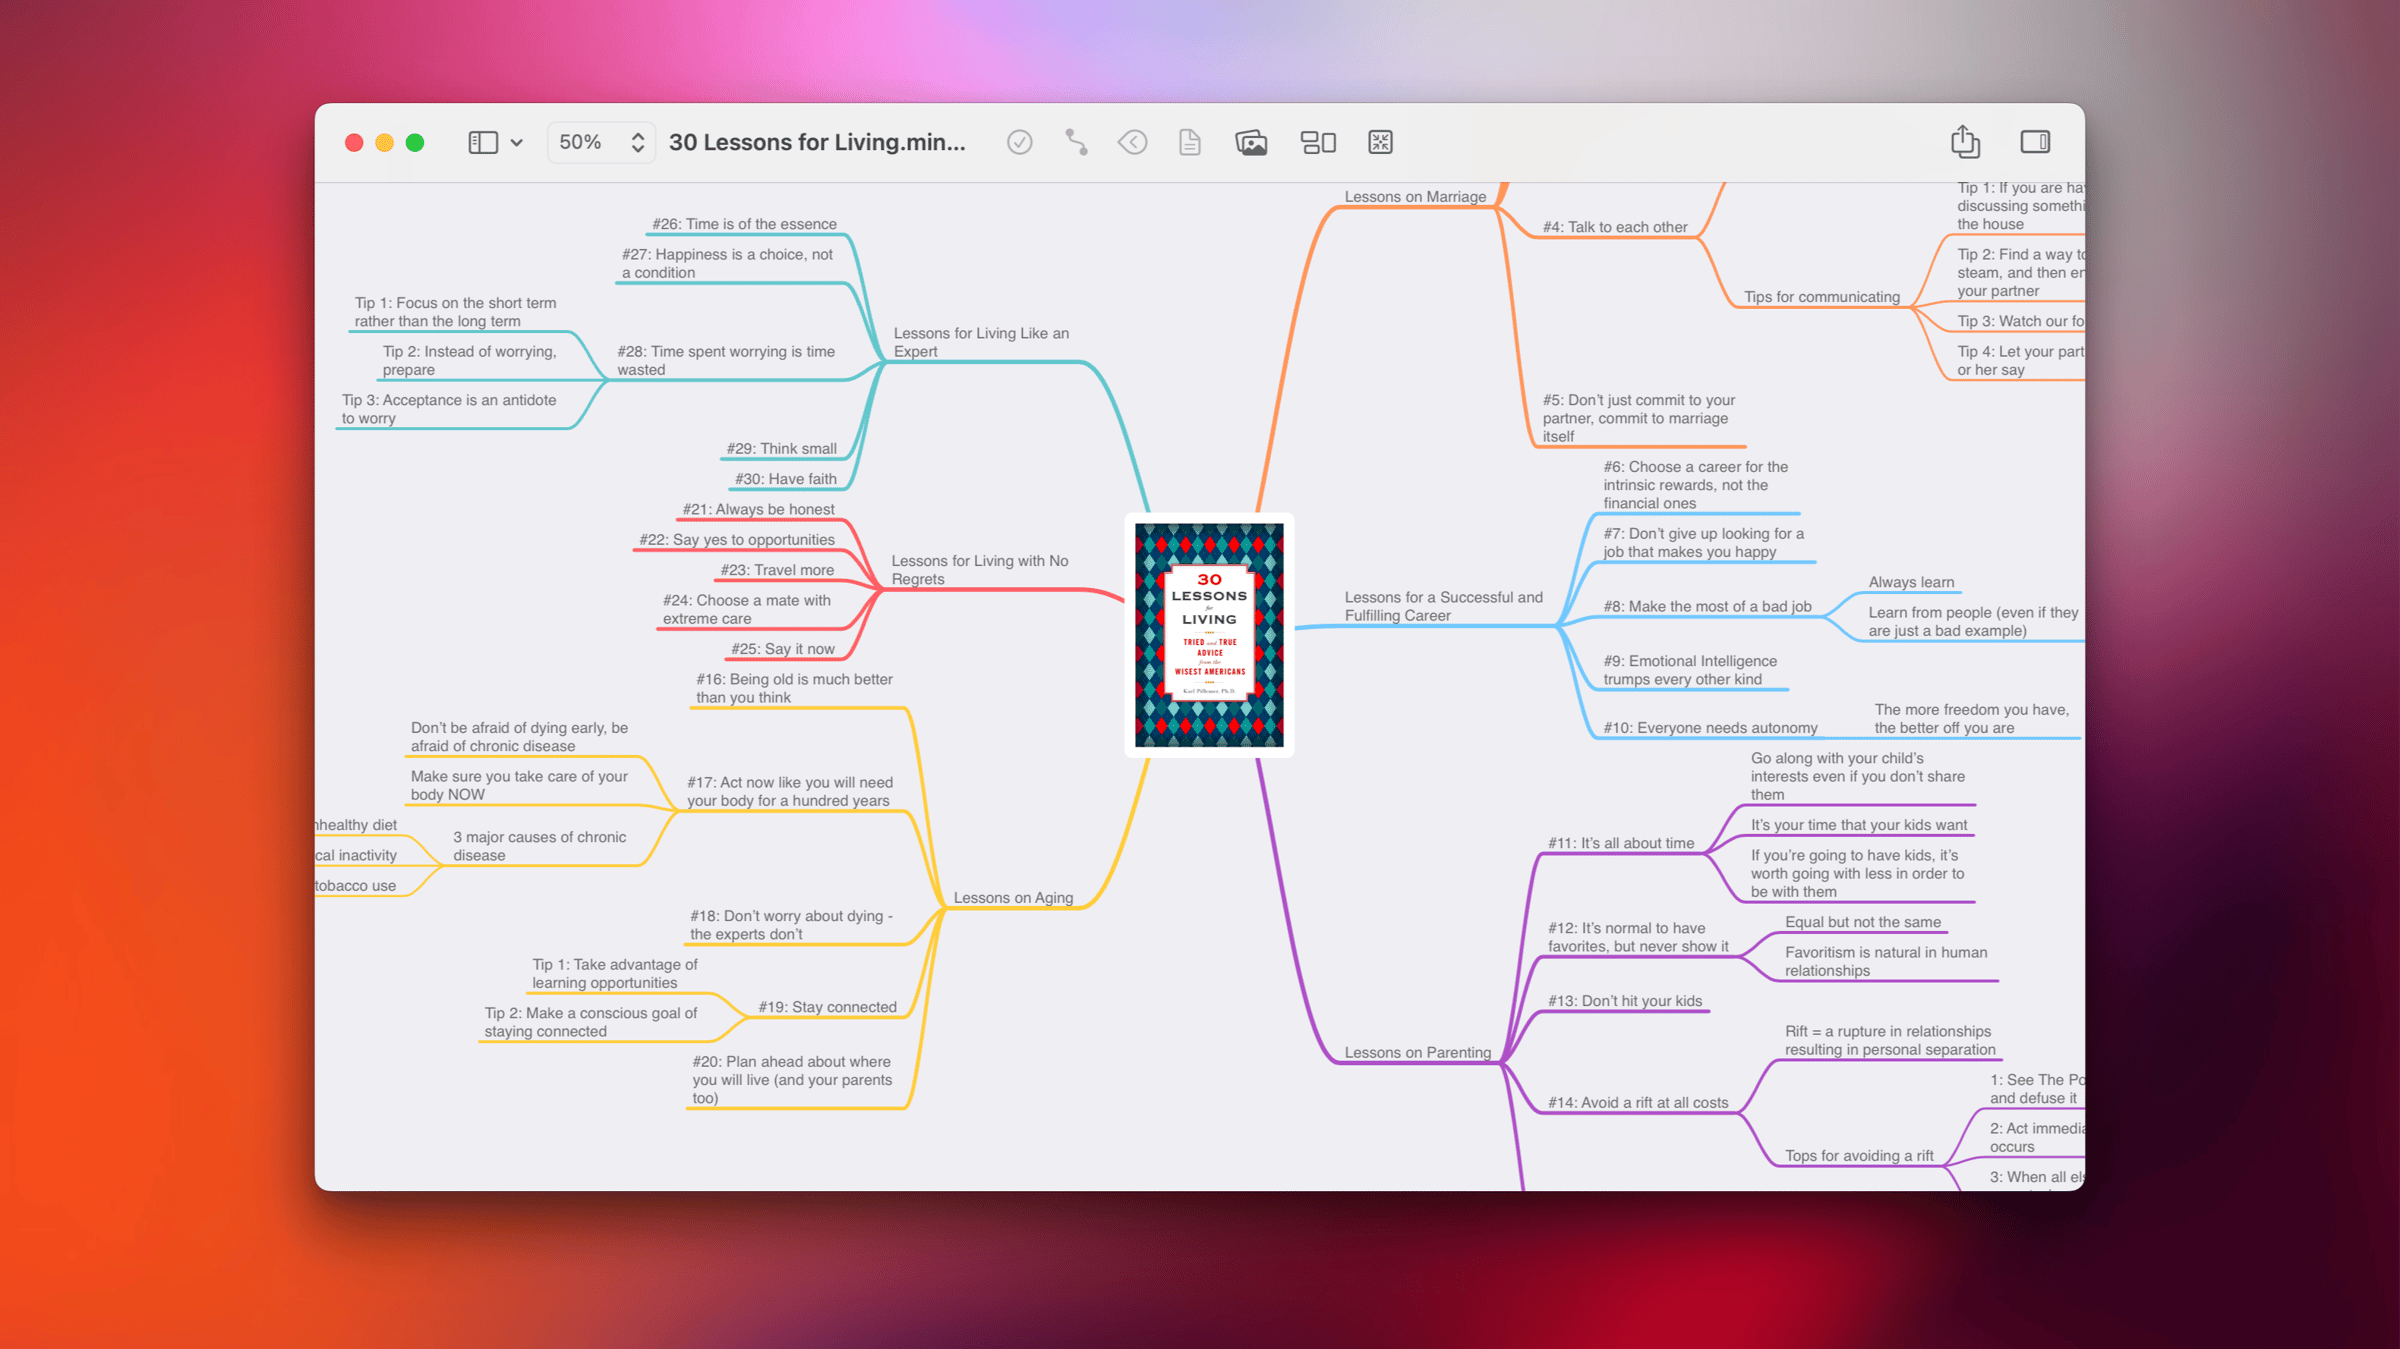Select node #7: Don't give up looking

pyautogui.click(x=1703, y=543)
